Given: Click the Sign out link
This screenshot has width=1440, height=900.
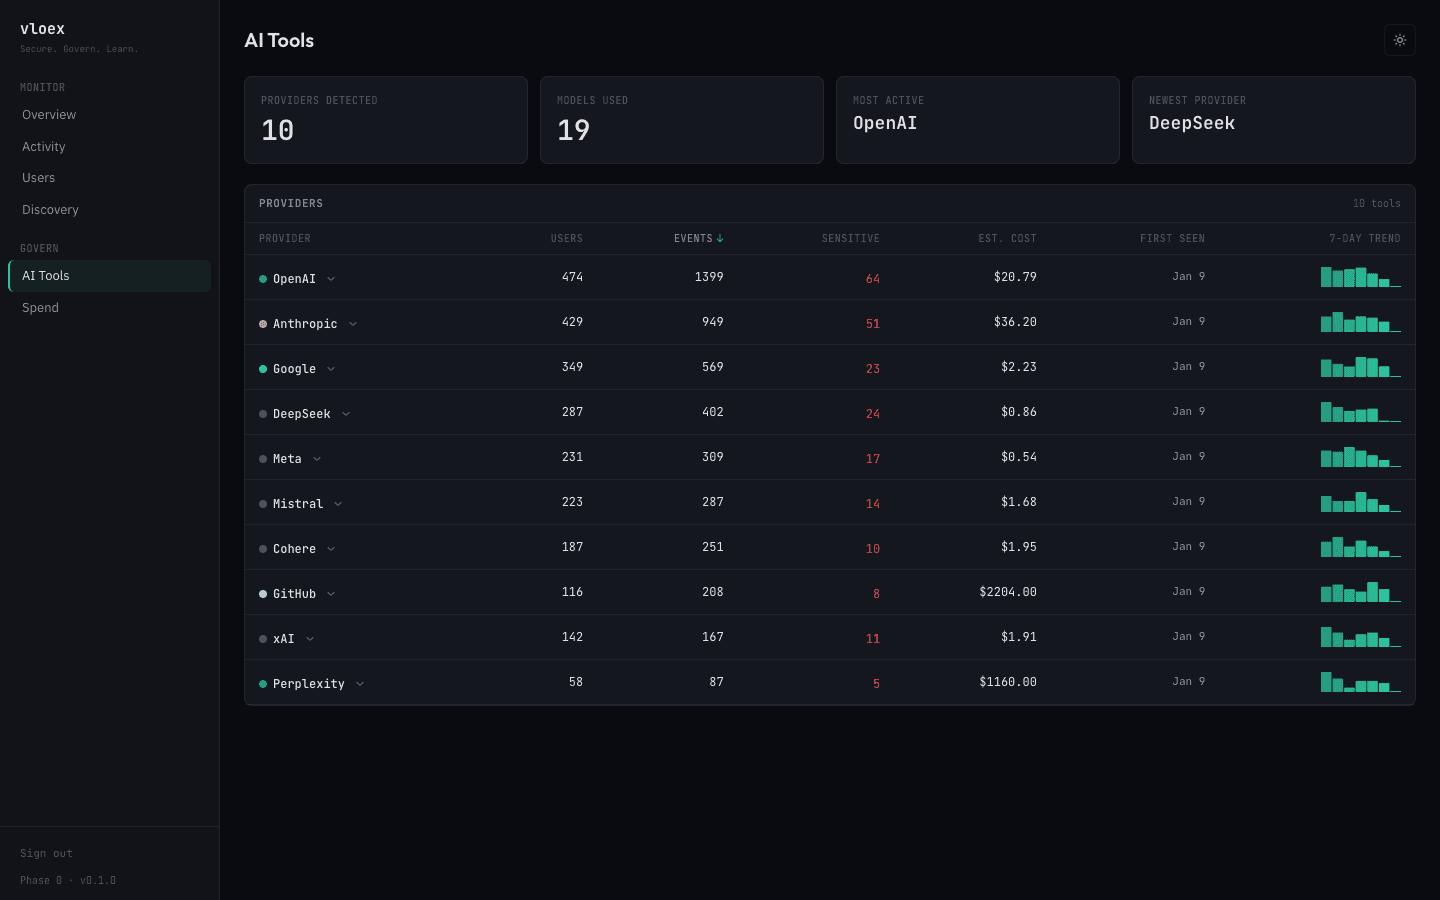Looking at the screenshot, I should (46, 853).
